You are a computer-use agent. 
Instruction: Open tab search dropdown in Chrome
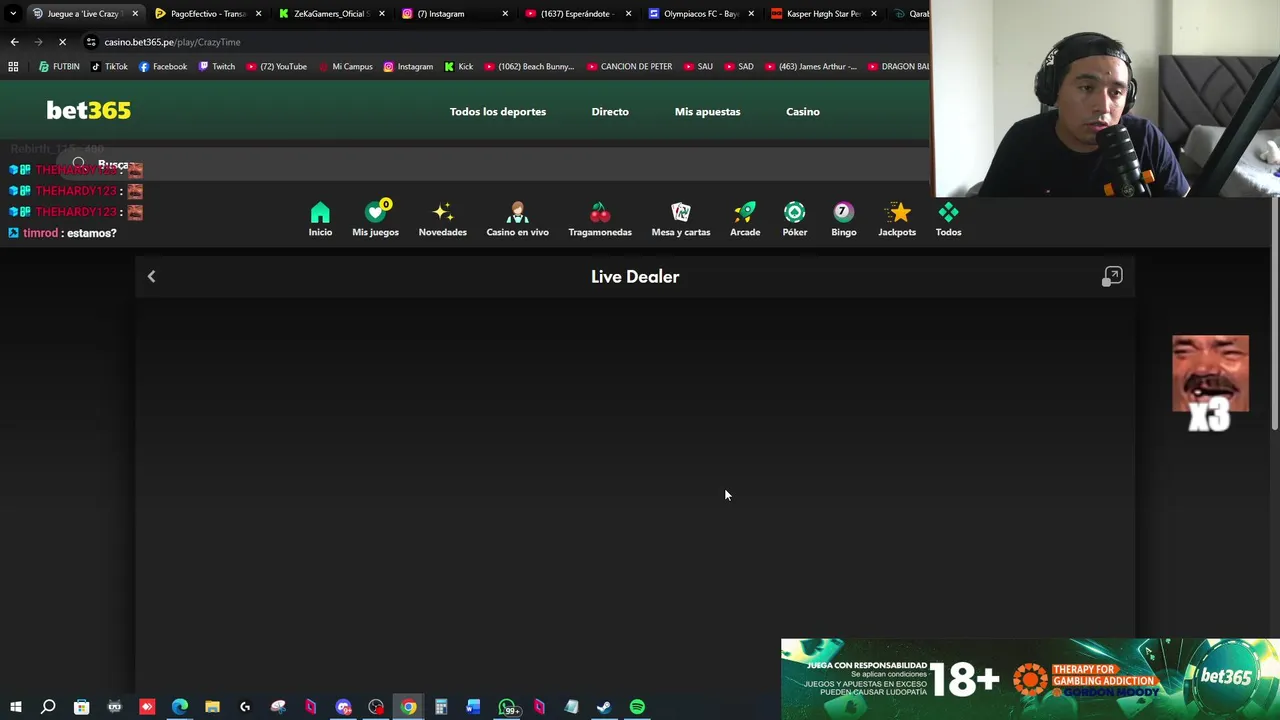point(12,14)
